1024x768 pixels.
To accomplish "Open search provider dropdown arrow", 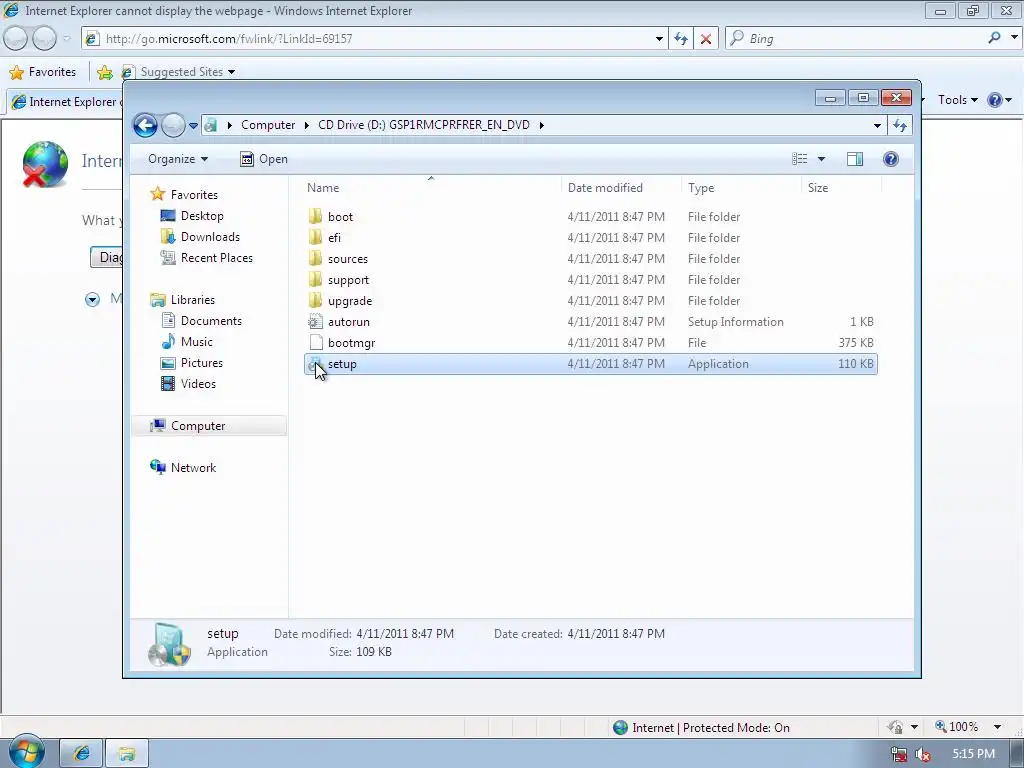I will point(1014,38).
